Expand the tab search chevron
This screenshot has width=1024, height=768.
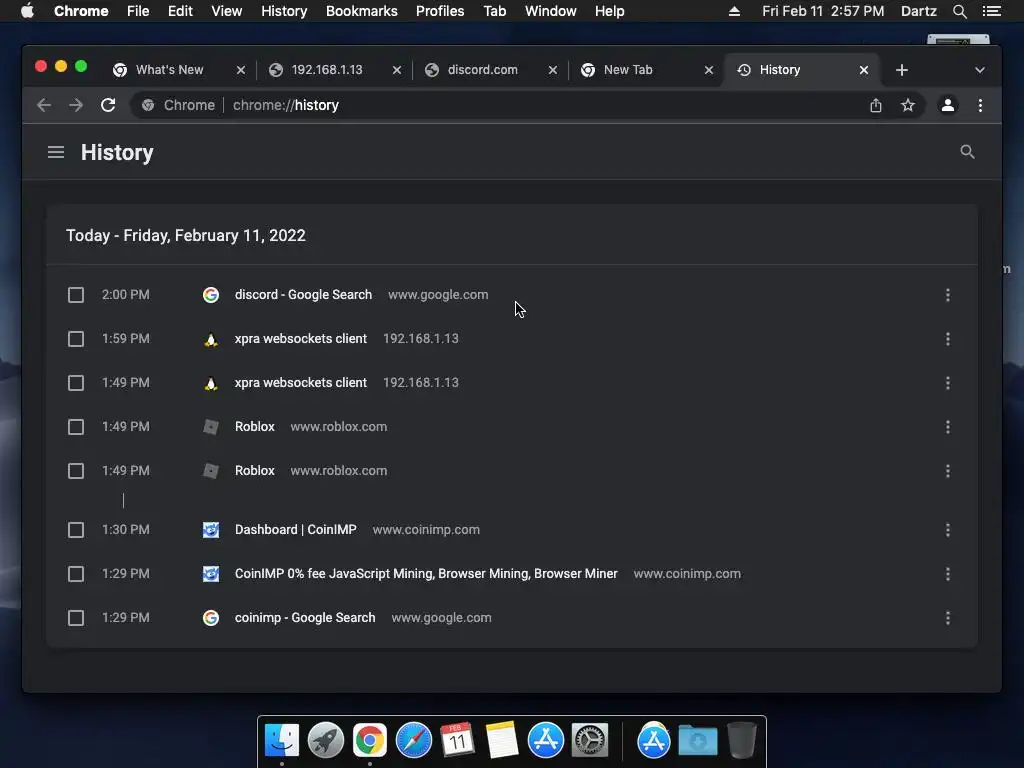(x=980, y=70)
